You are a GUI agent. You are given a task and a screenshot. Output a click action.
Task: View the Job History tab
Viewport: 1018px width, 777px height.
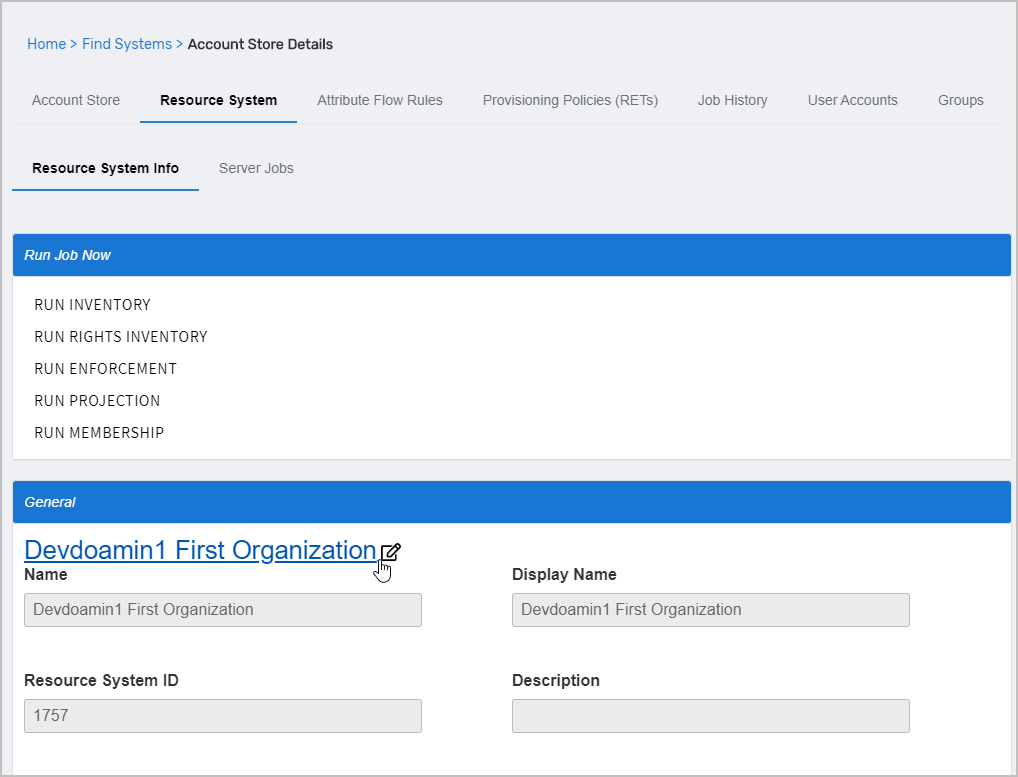click(x=733, y=100)
